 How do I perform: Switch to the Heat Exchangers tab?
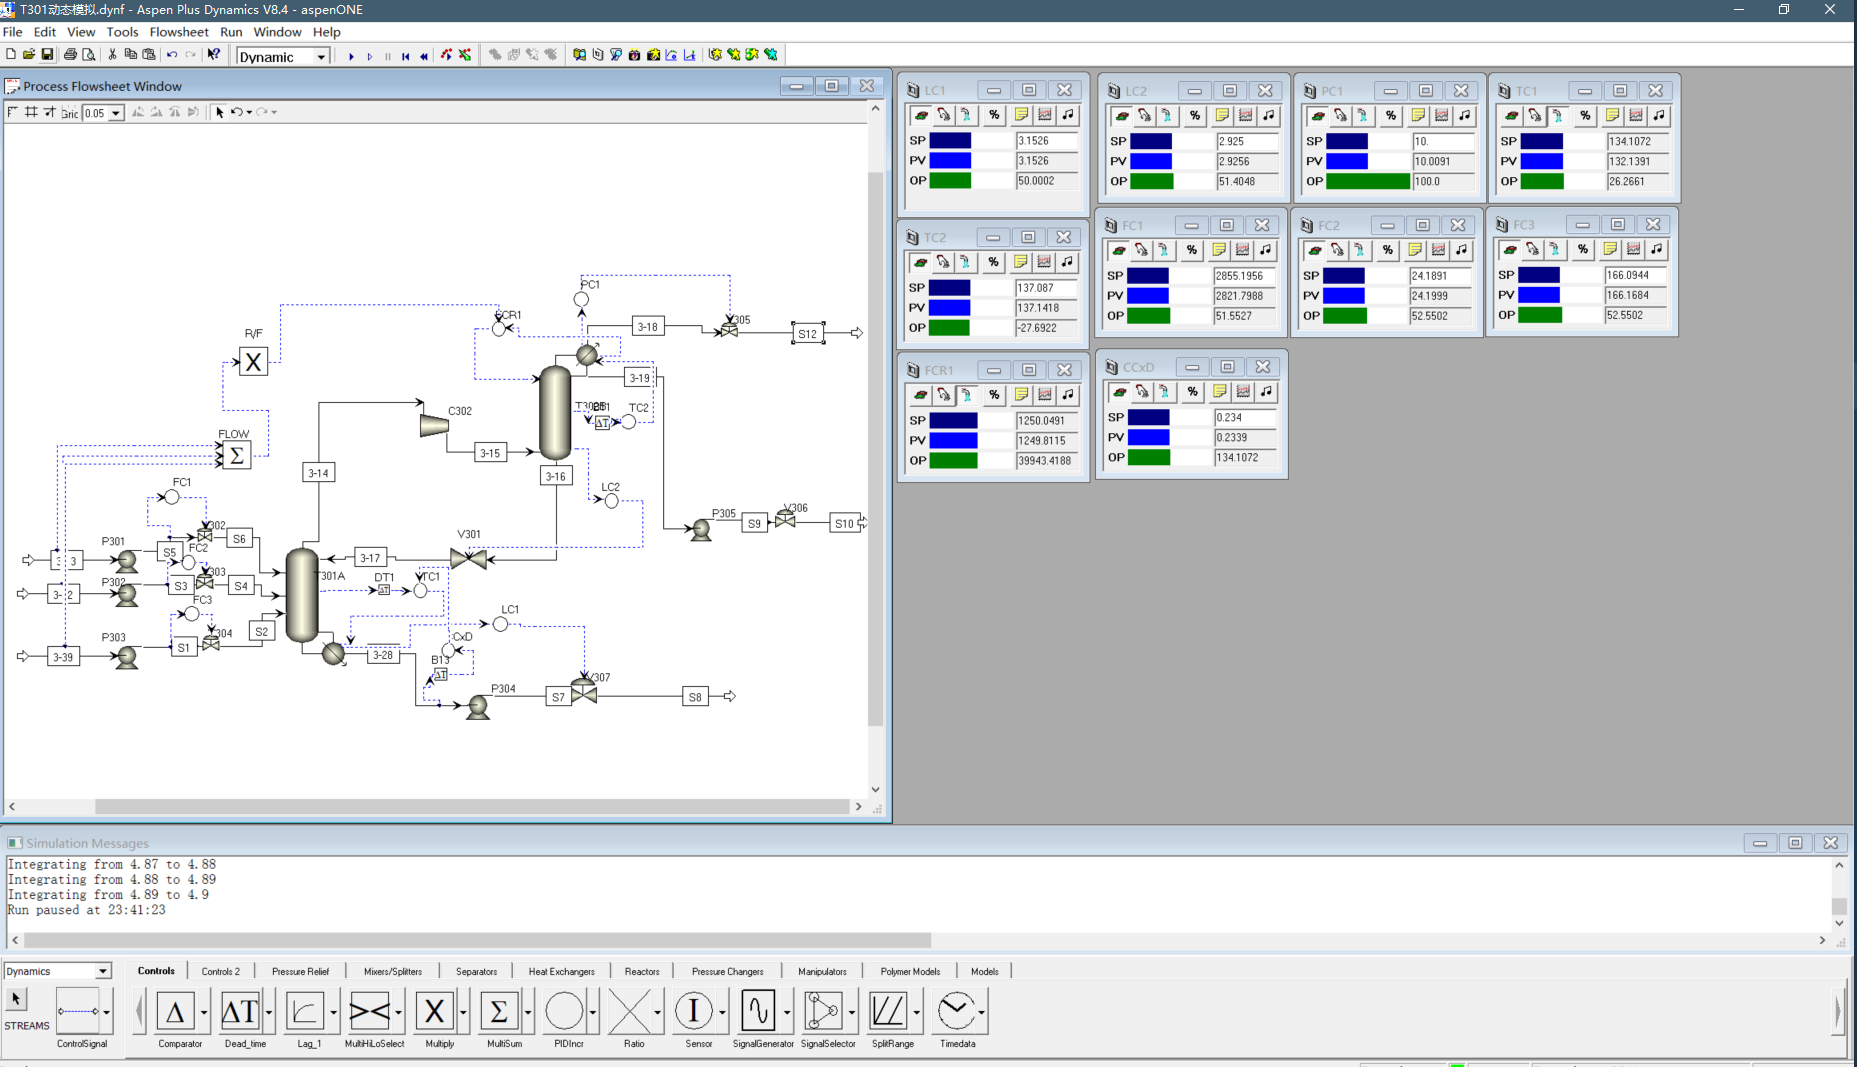tap(561, 971)
